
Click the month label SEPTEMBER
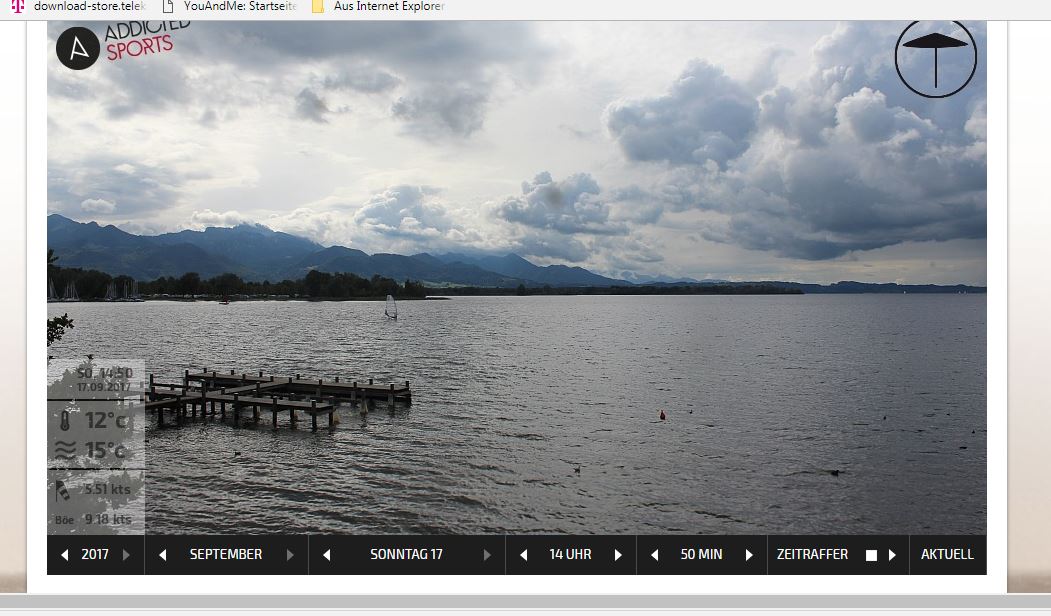pos(226,554)
